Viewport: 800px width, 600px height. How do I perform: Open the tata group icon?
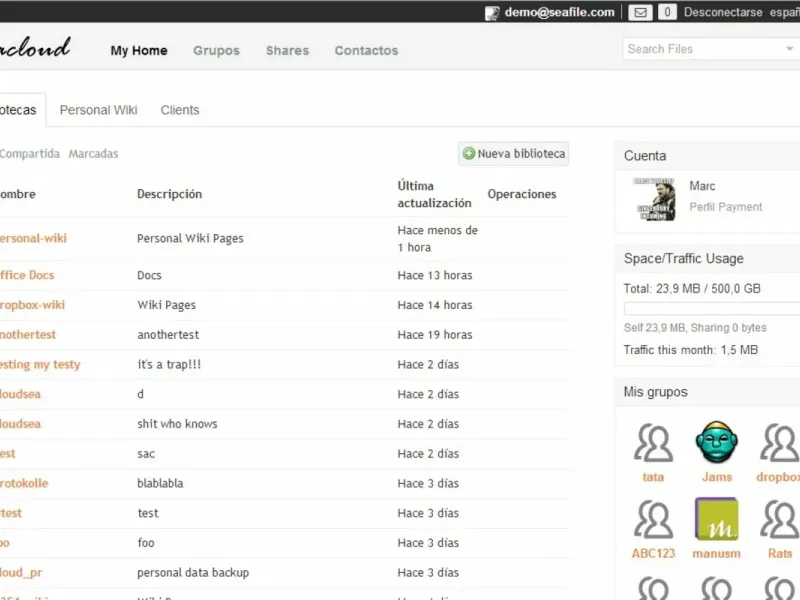coord(653,442)
